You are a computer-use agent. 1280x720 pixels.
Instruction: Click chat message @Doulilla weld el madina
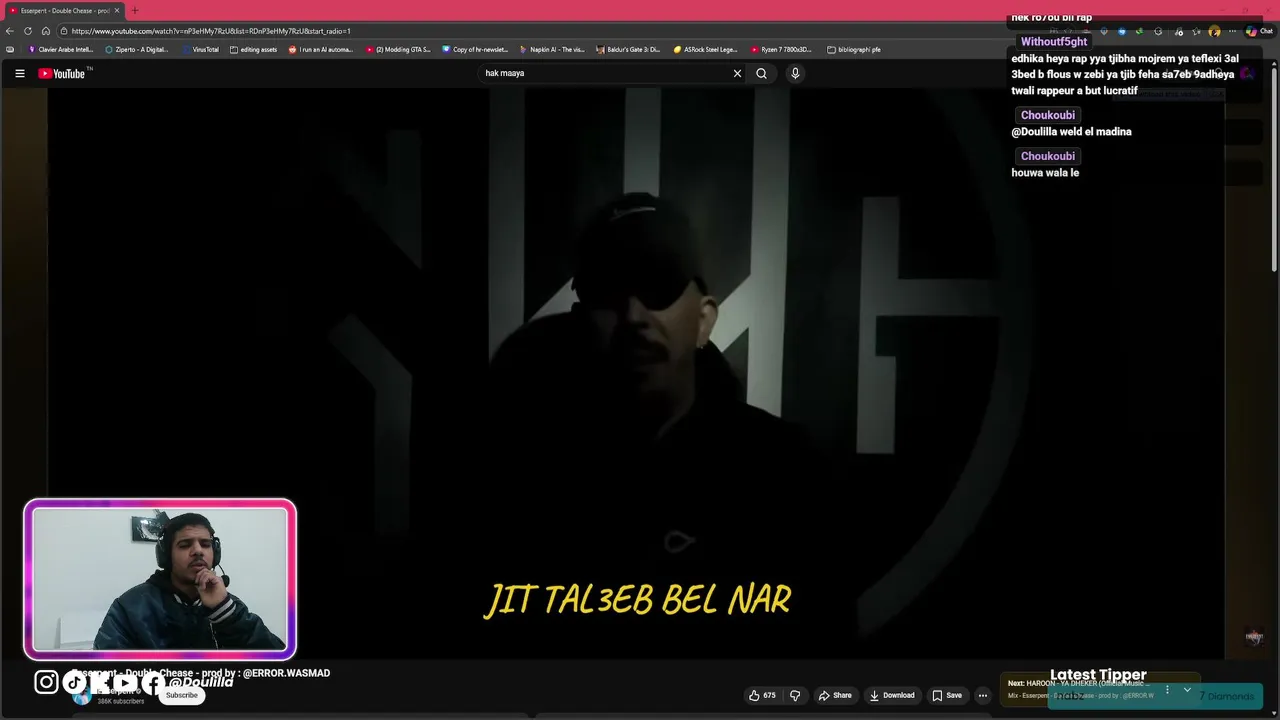coord(1071,132)
